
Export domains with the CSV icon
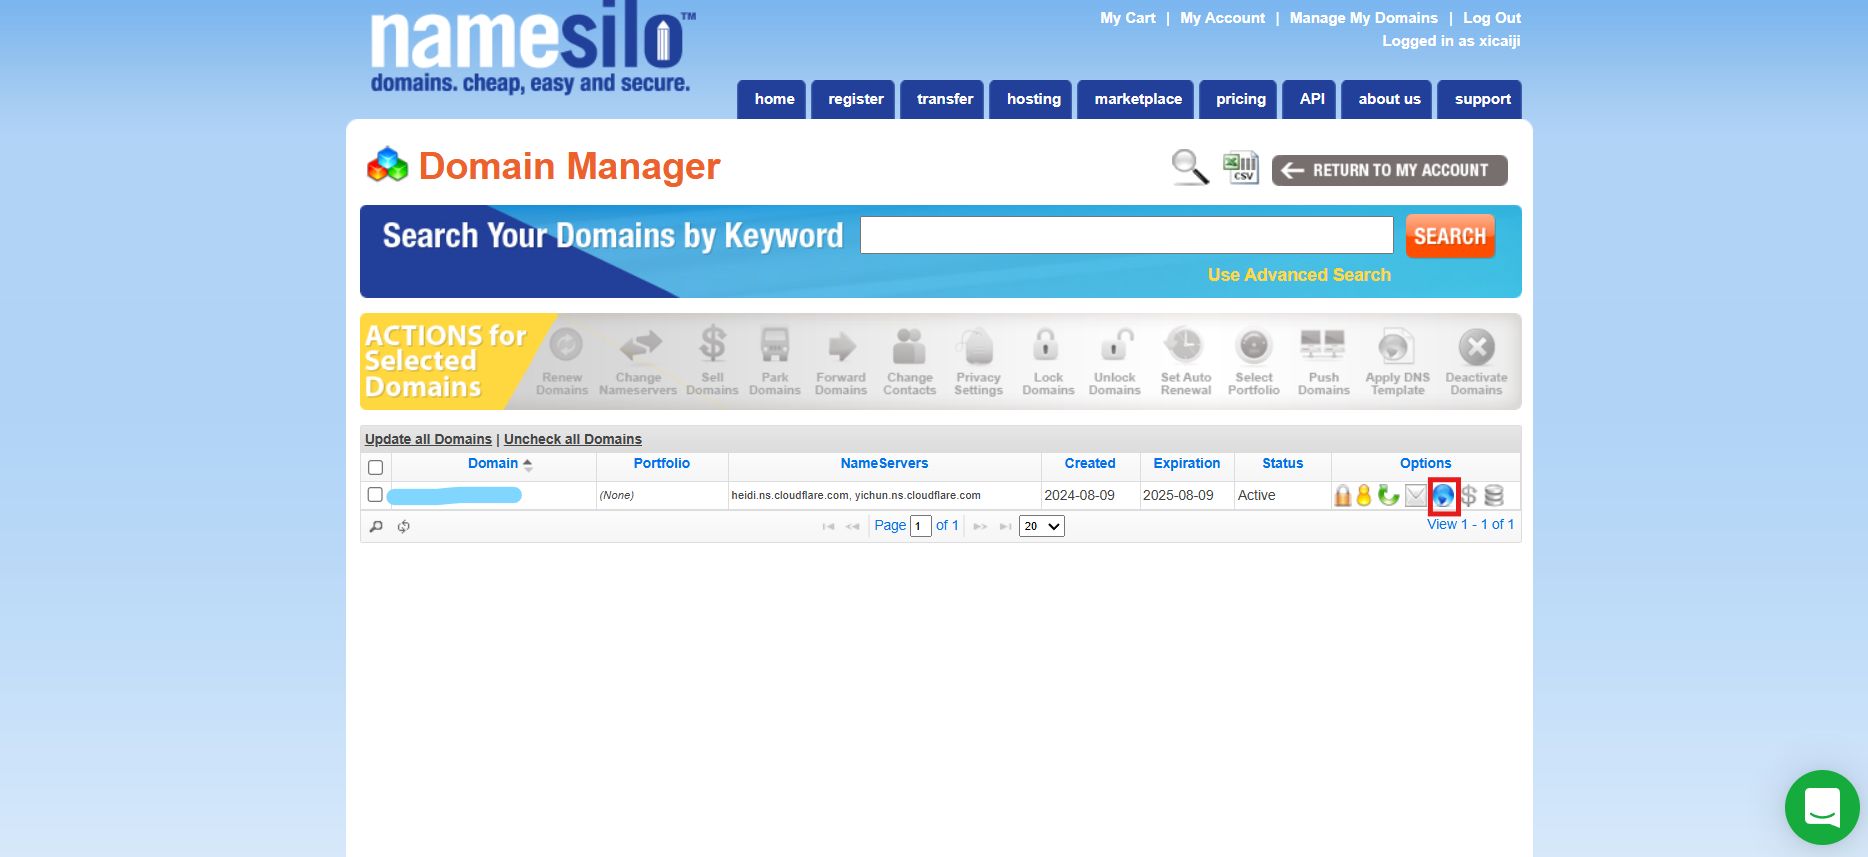click(1241, 167)
